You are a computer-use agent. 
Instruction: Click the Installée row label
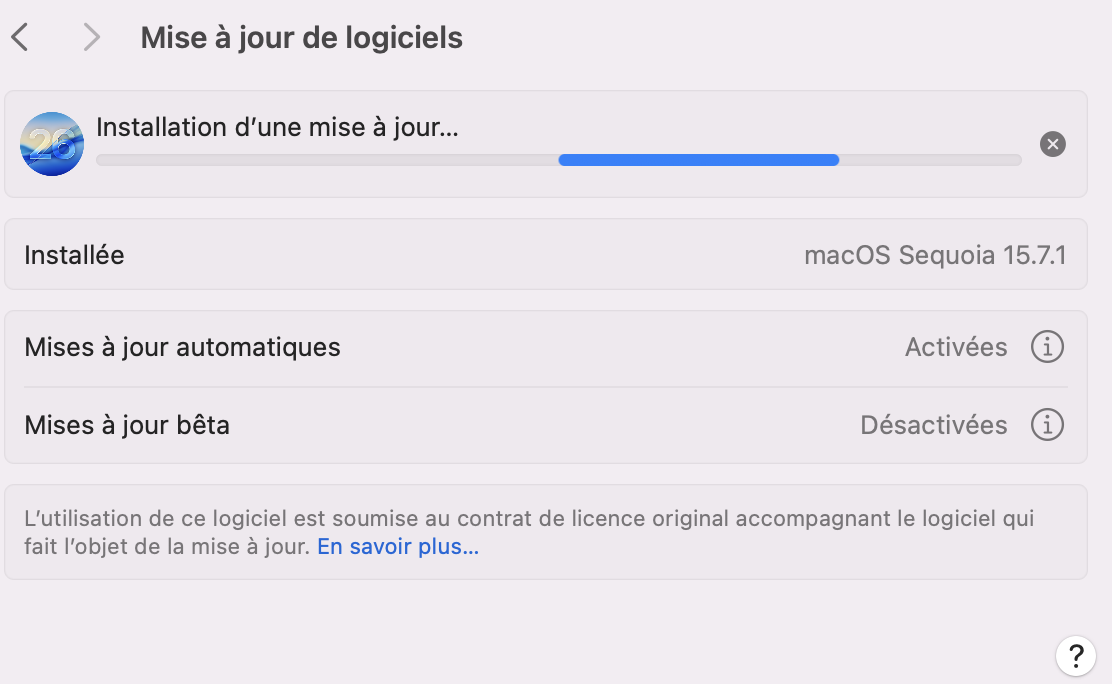74,255
